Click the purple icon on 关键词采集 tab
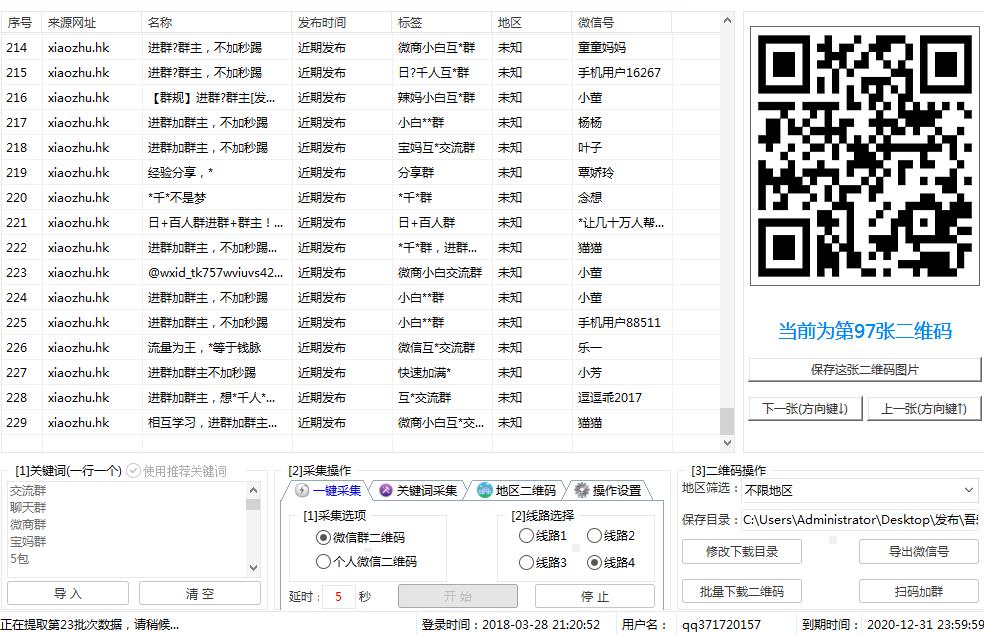 (386, 490)
